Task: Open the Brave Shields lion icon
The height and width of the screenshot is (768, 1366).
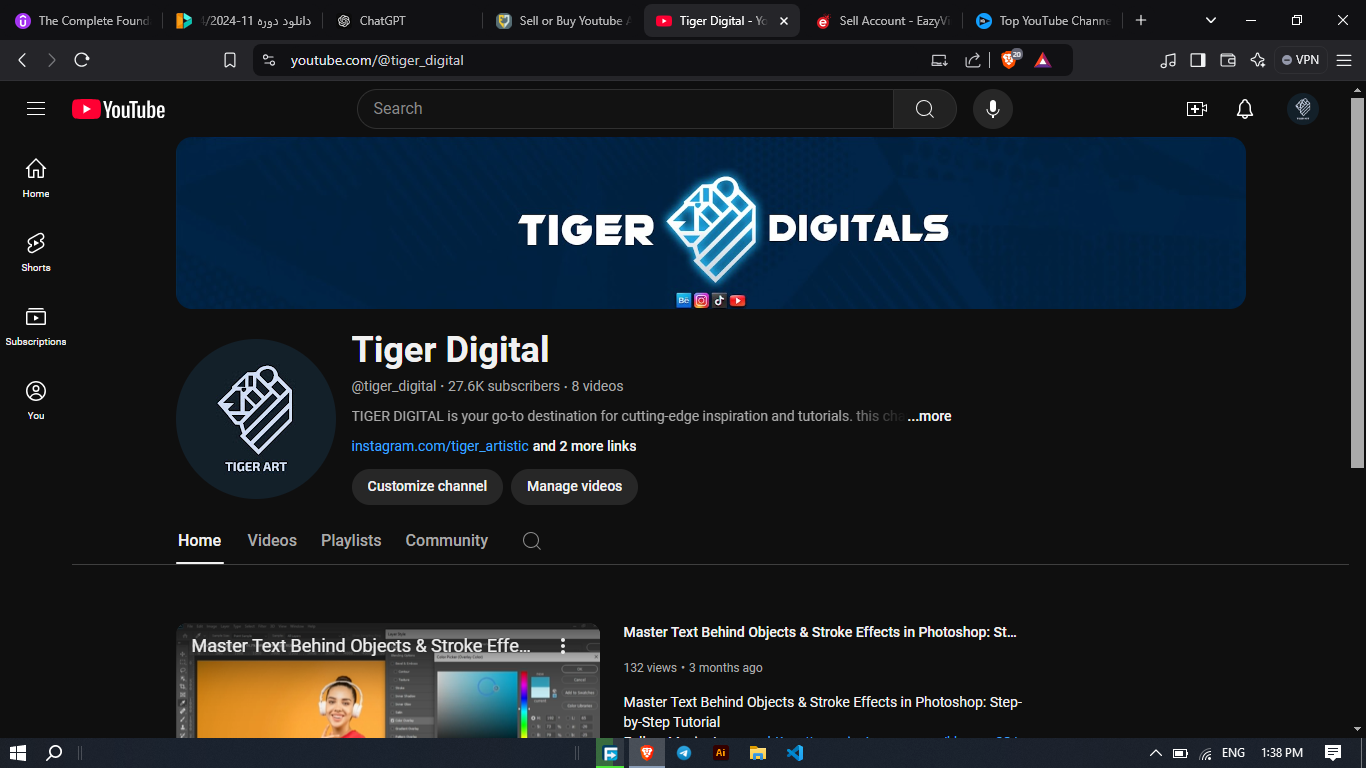Action: [1009, 60]
